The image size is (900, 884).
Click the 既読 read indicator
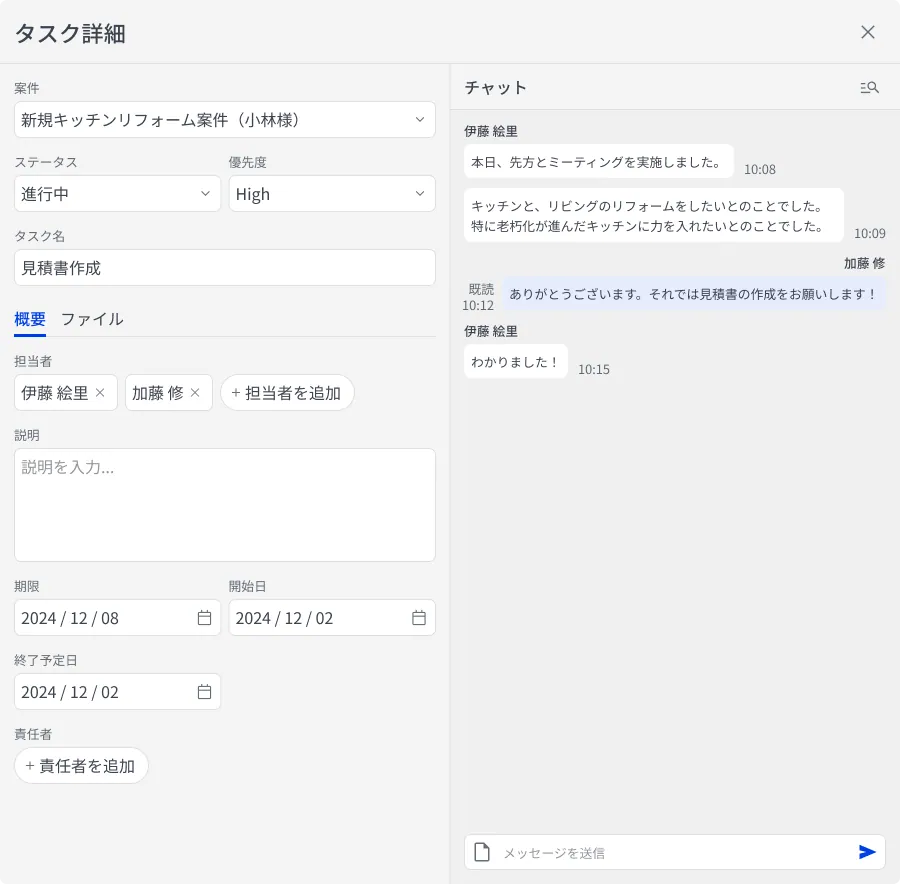[x=481, y=289]
